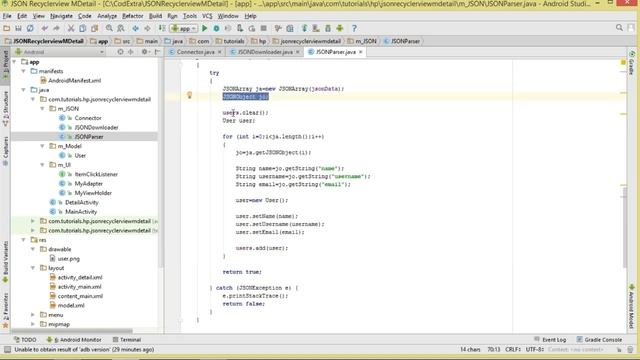The height and width of the screenshot is (360, 640).
Task: Click the Make Project build icon
Action: [162, 28]
